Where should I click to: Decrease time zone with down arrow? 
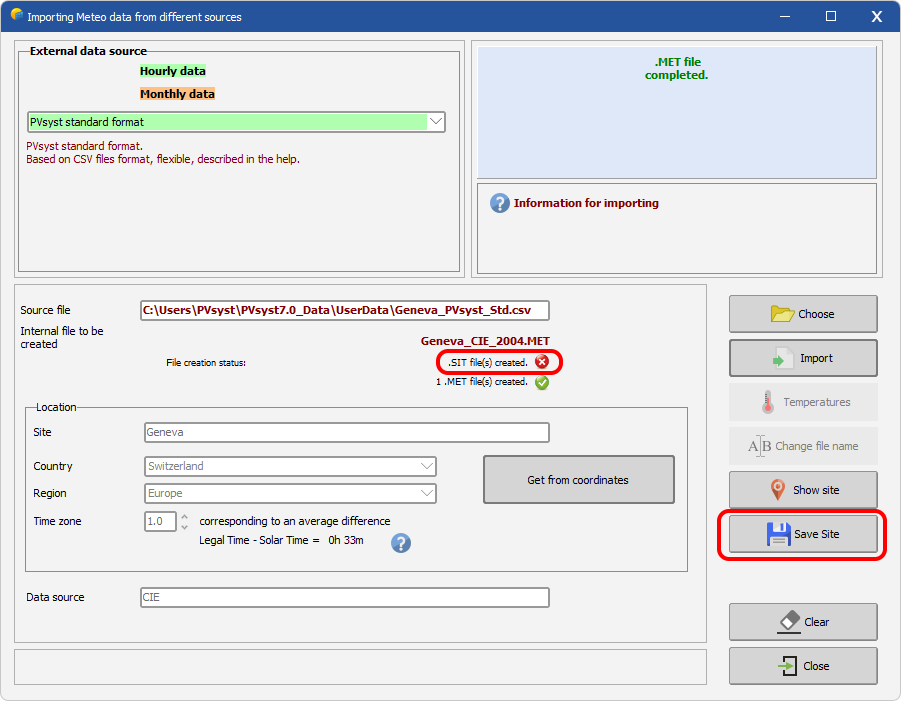(184, 526)
